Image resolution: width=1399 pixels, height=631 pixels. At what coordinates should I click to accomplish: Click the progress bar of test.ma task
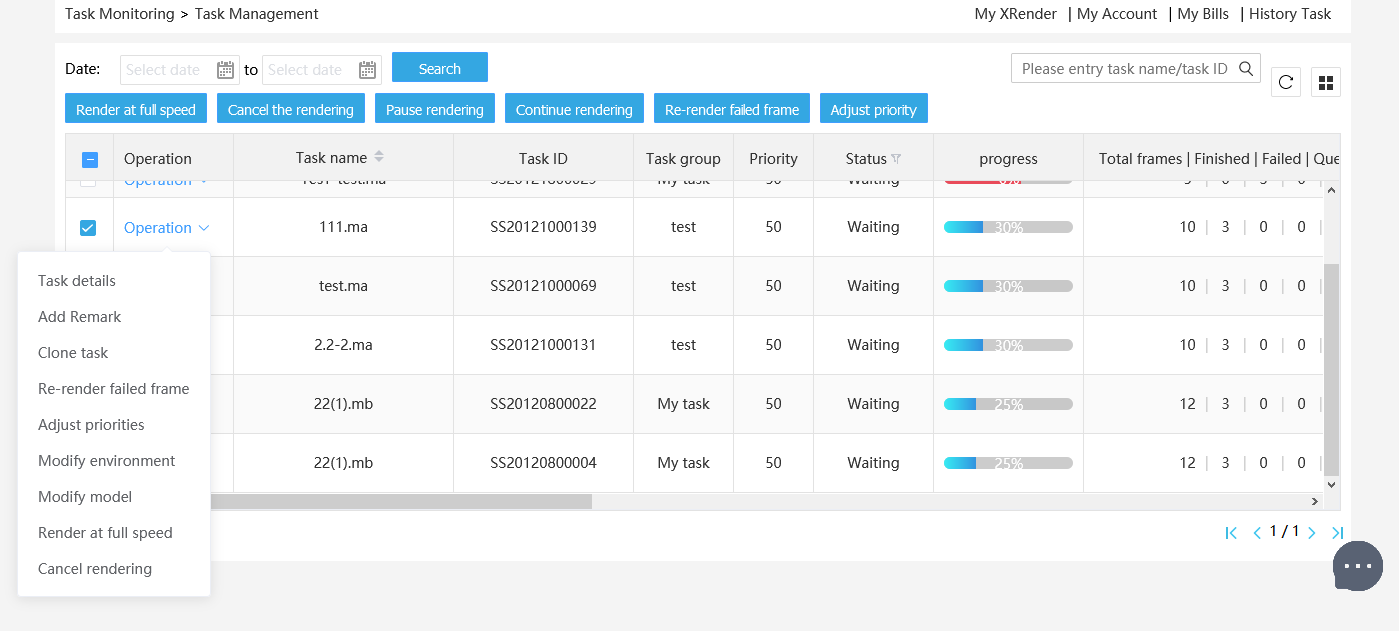1008,286
